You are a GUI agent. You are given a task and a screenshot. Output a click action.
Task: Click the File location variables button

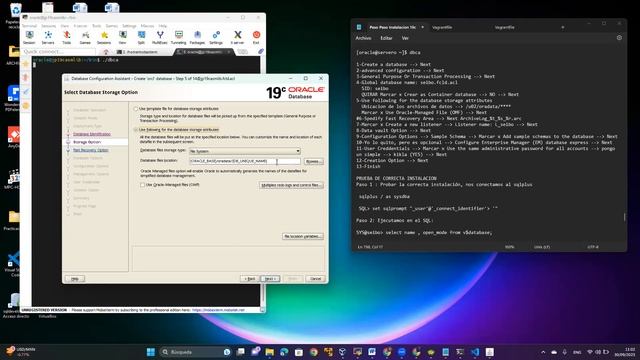tap(302, 236)
